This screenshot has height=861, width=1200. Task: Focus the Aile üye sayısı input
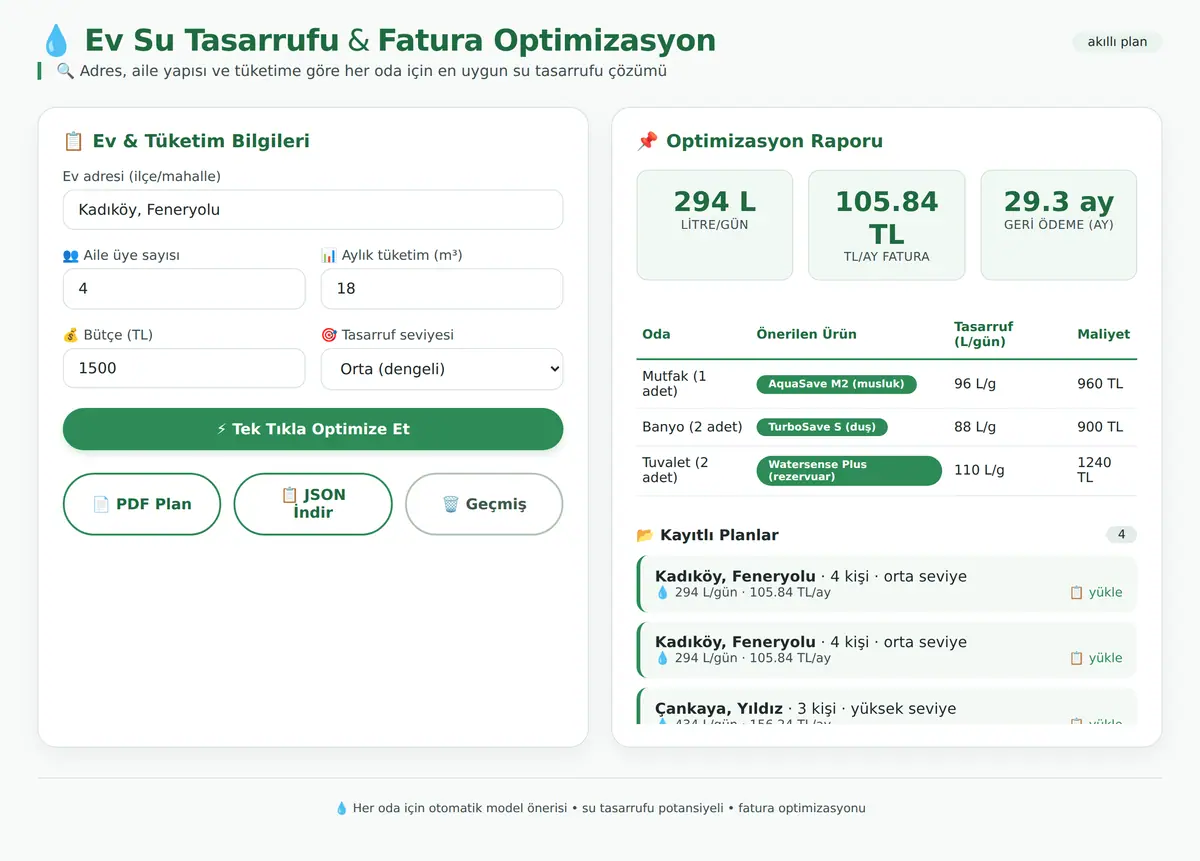[184, 289]
